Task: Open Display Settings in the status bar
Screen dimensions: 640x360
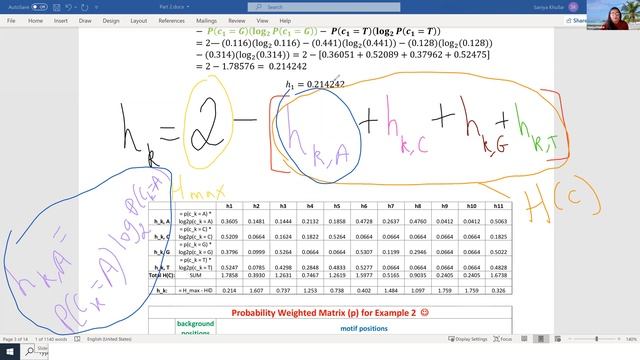Action: (467, 339)
